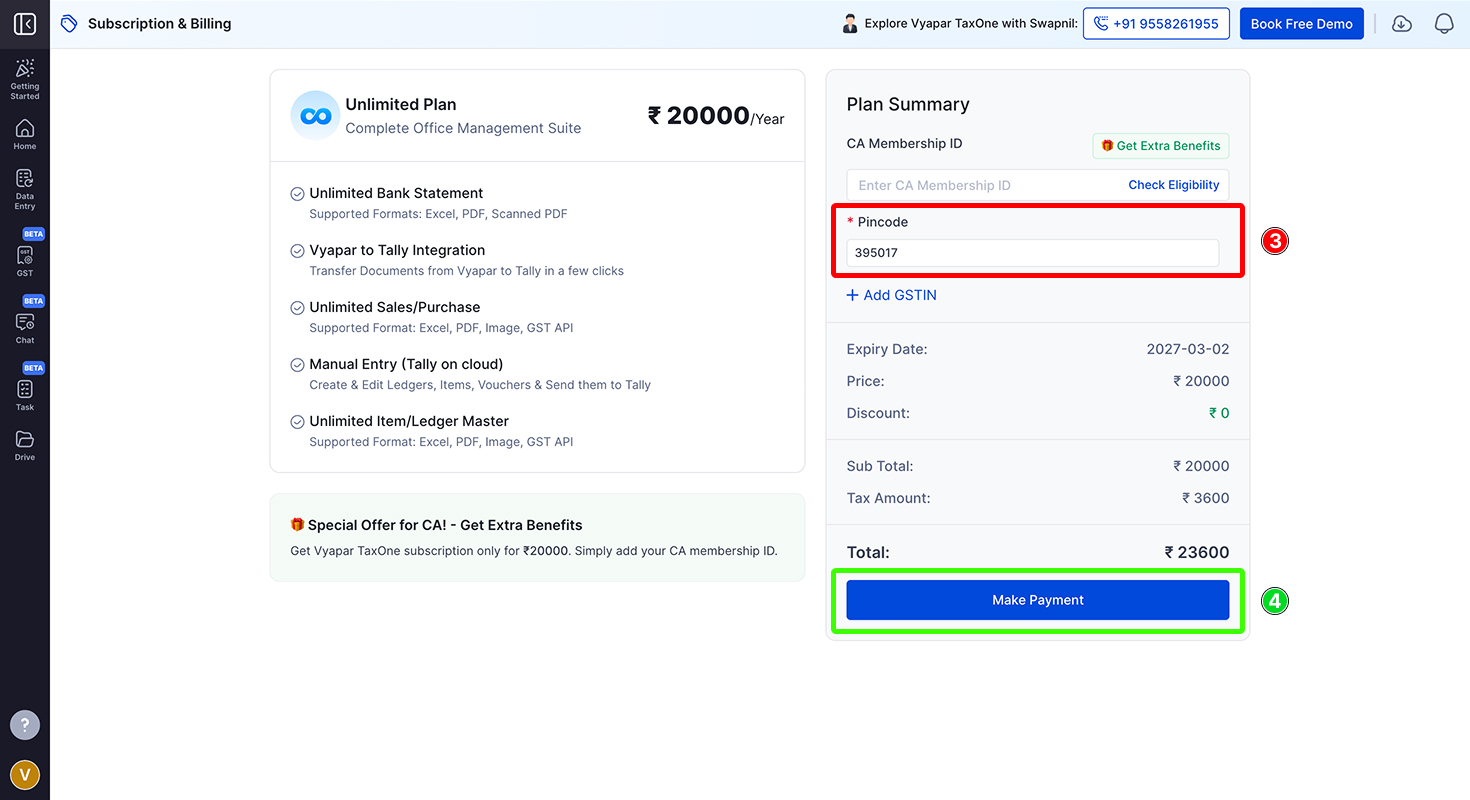1470x800 pixels.
Task: Click the Tax Amount value ₹ 3600
Action: point(1206,498)
